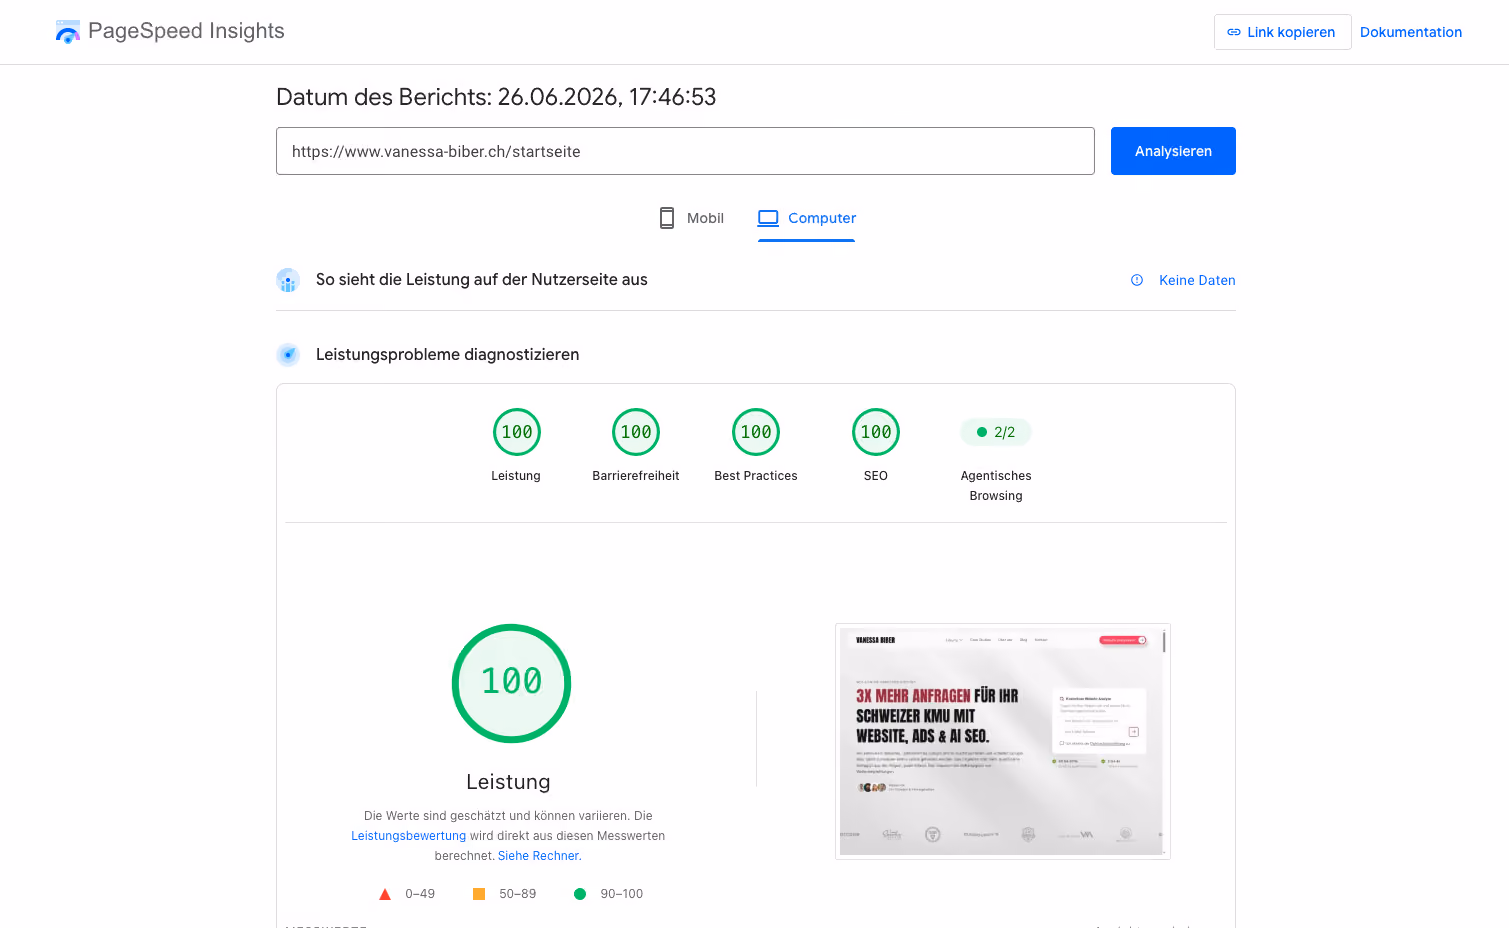Click 'Leistungsprobleme diagnostizieren' heading
Image resolution: width=1509 pixels, height=928 pixels.
(x=447, y=355)
